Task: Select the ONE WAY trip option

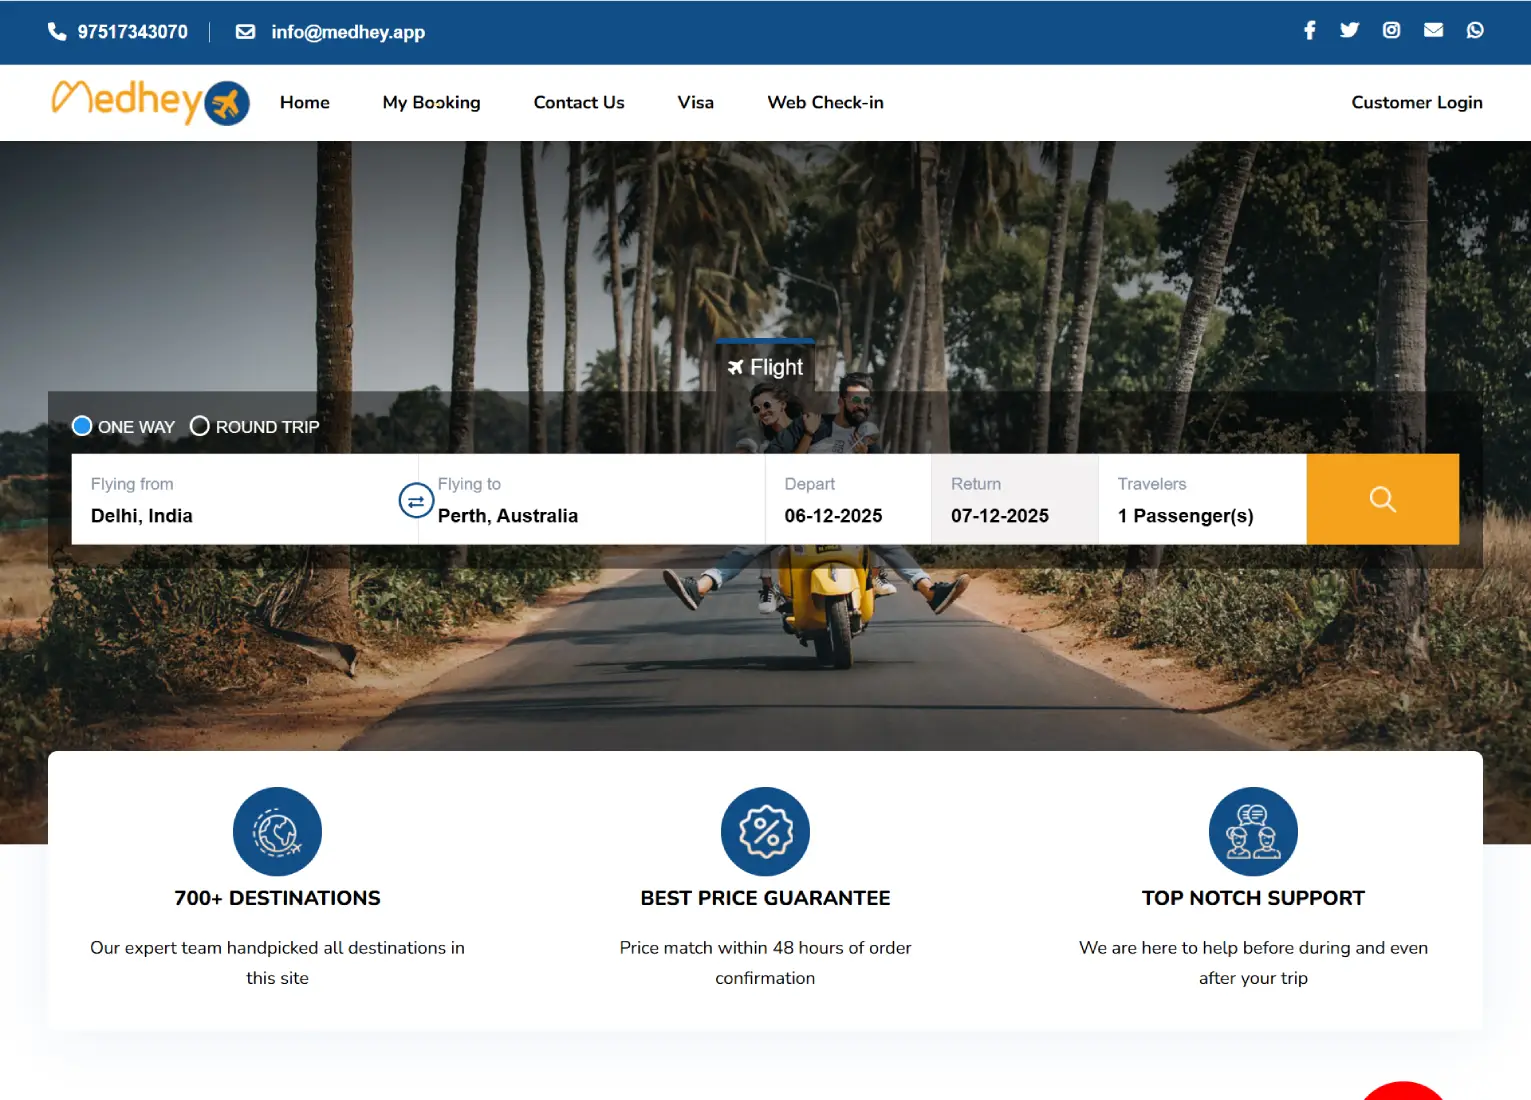Action: 83,427
